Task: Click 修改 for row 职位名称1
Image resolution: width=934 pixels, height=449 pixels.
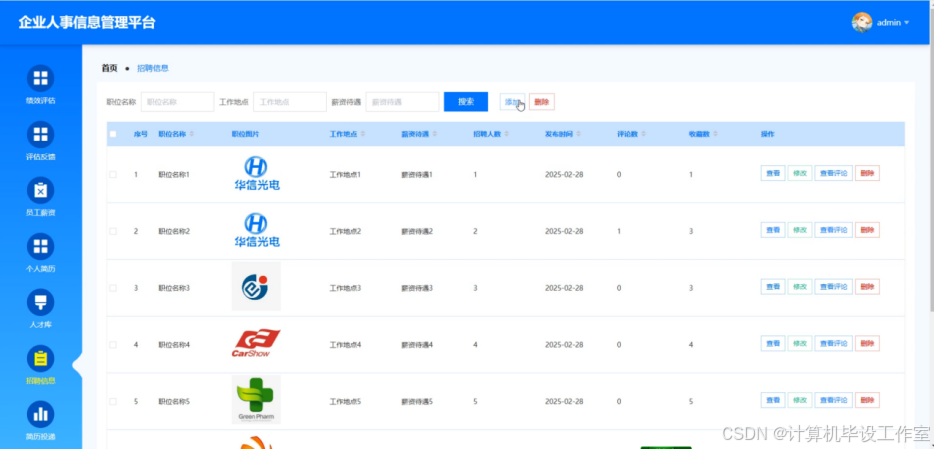Action: 800,173
